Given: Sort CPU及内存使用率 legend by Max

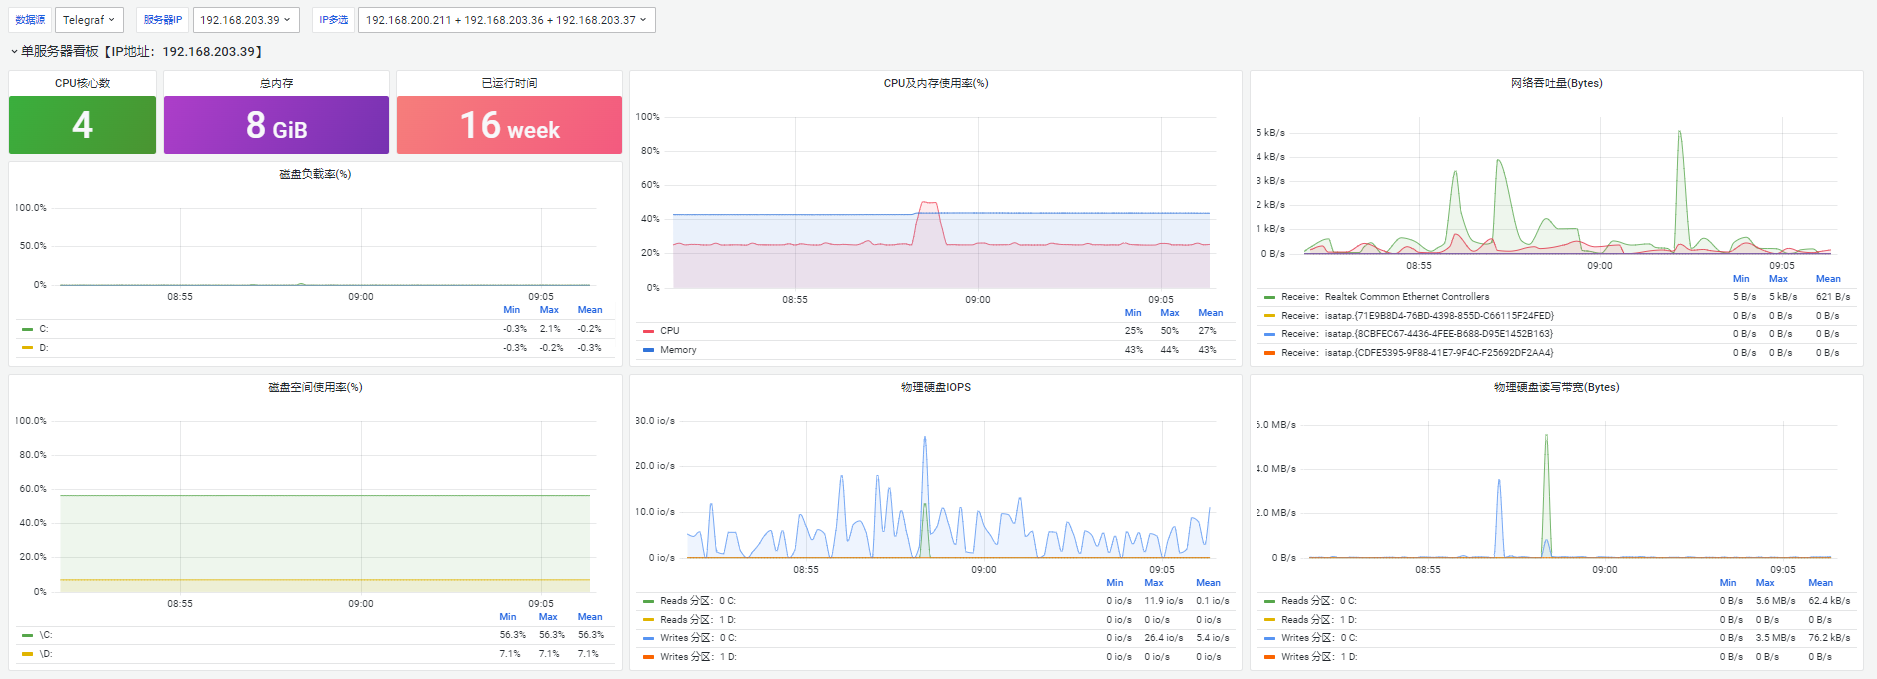Looking at the screenshot, I should pyautogui.click(x=1170, y=313).
